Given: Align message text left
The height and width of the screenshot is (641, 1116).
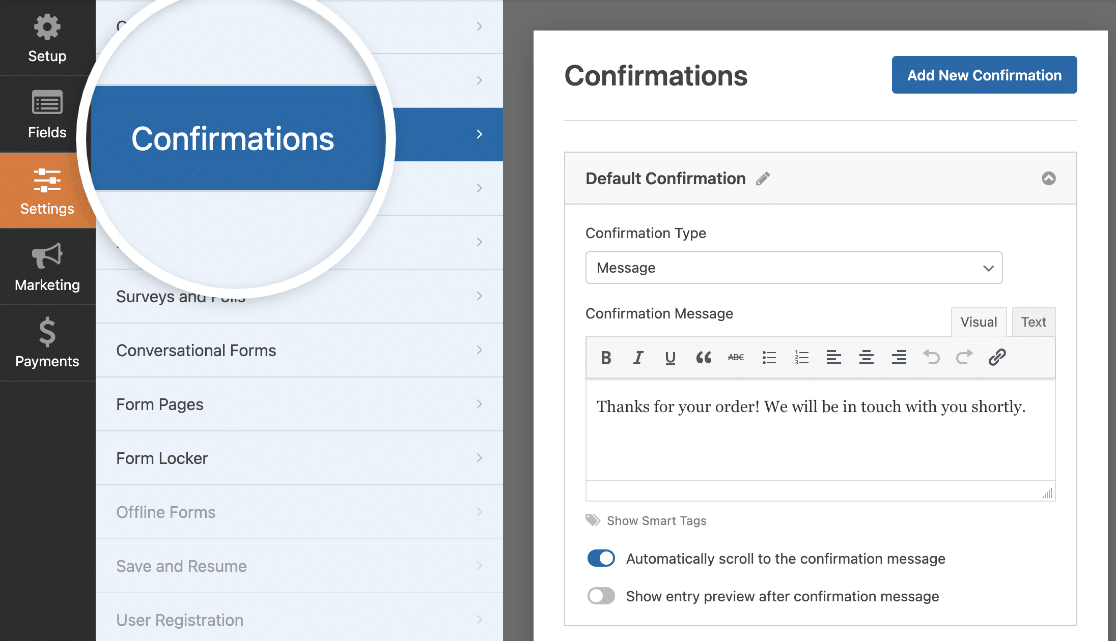Looking at the screenshot, I should click(x=833, y=357).
